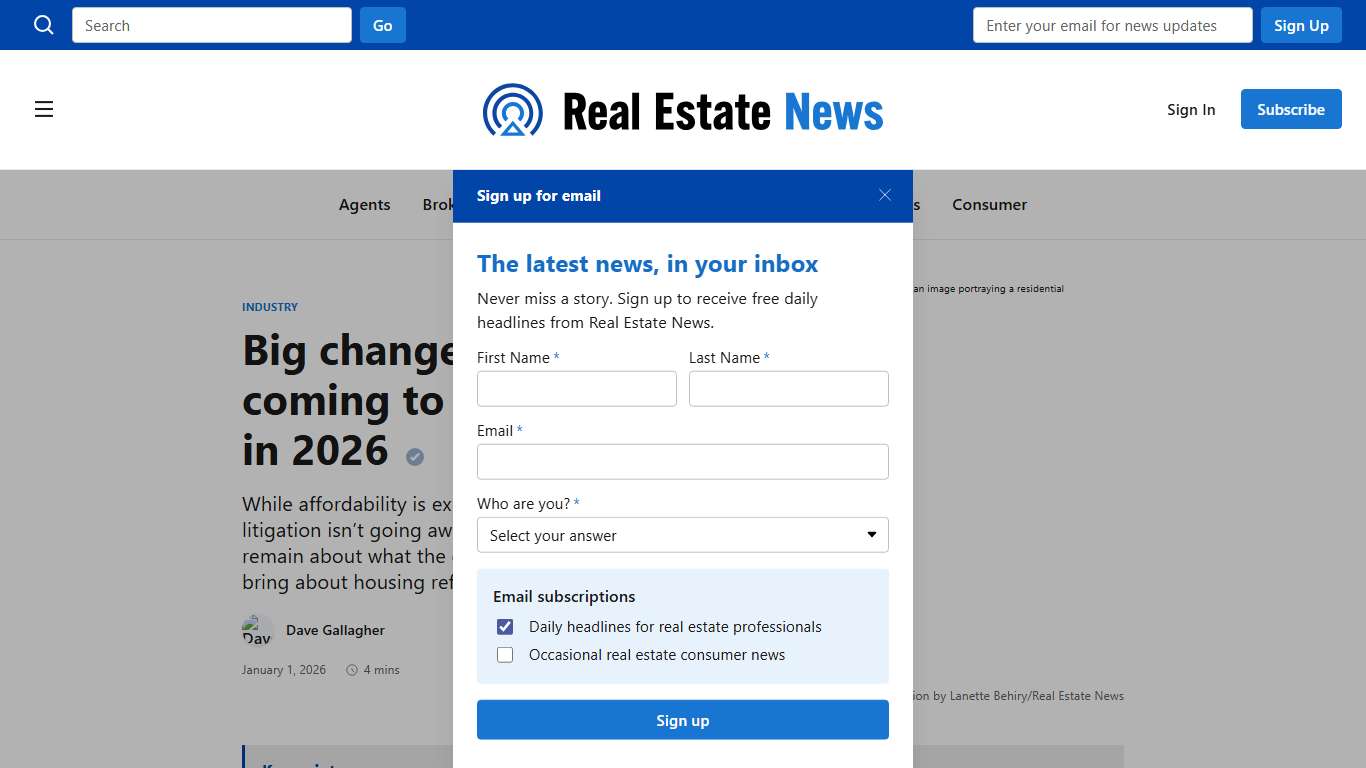Dismiss the 'Sign up for email' popup
Screen dimensions: 1366x768
(x=884, y=195)
